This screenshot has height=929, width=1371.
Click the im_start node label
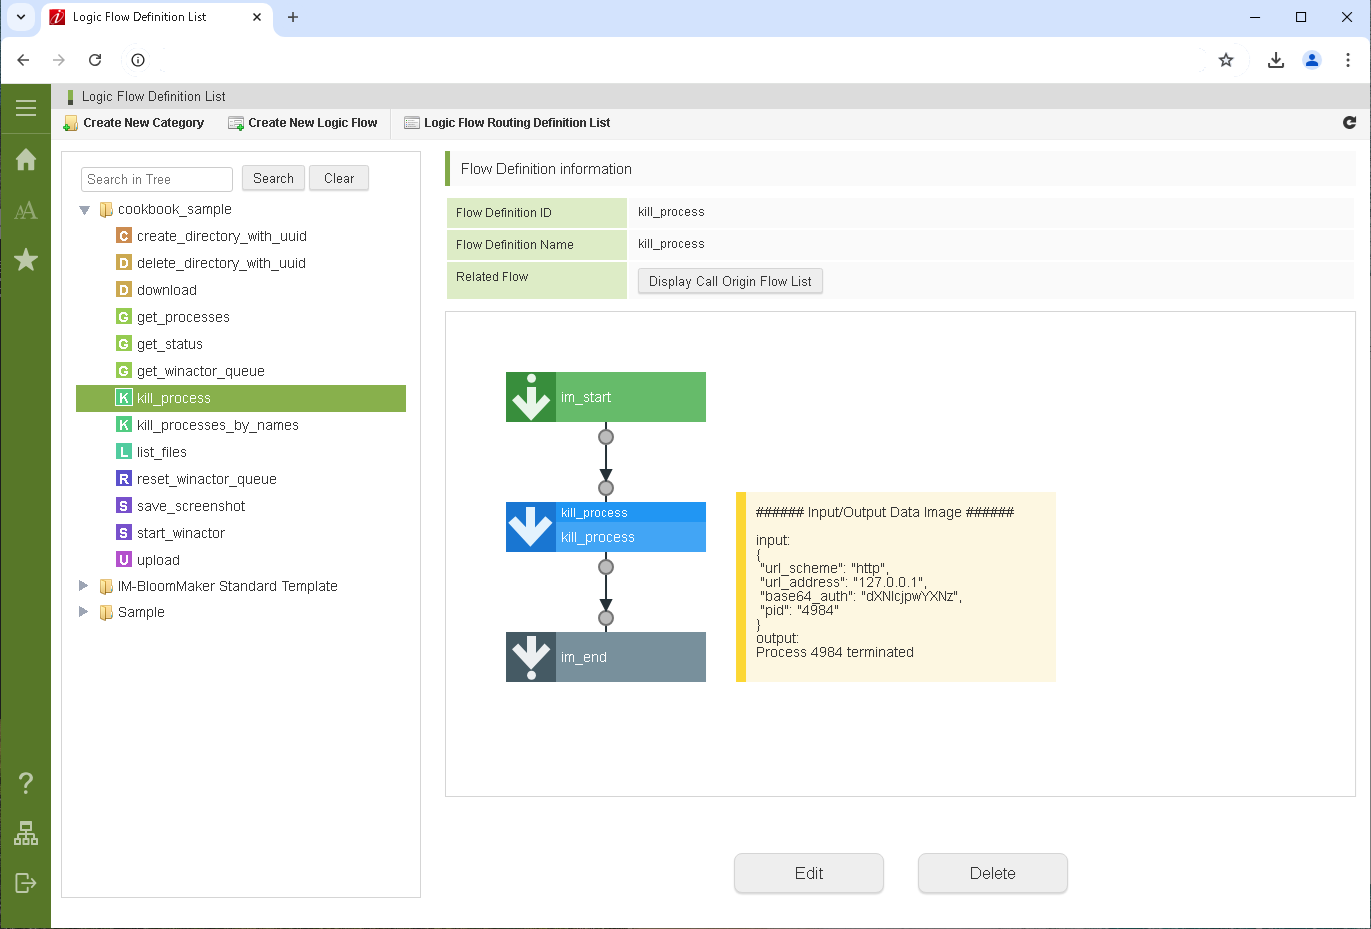pyautogui.click(x=586, y=397)
